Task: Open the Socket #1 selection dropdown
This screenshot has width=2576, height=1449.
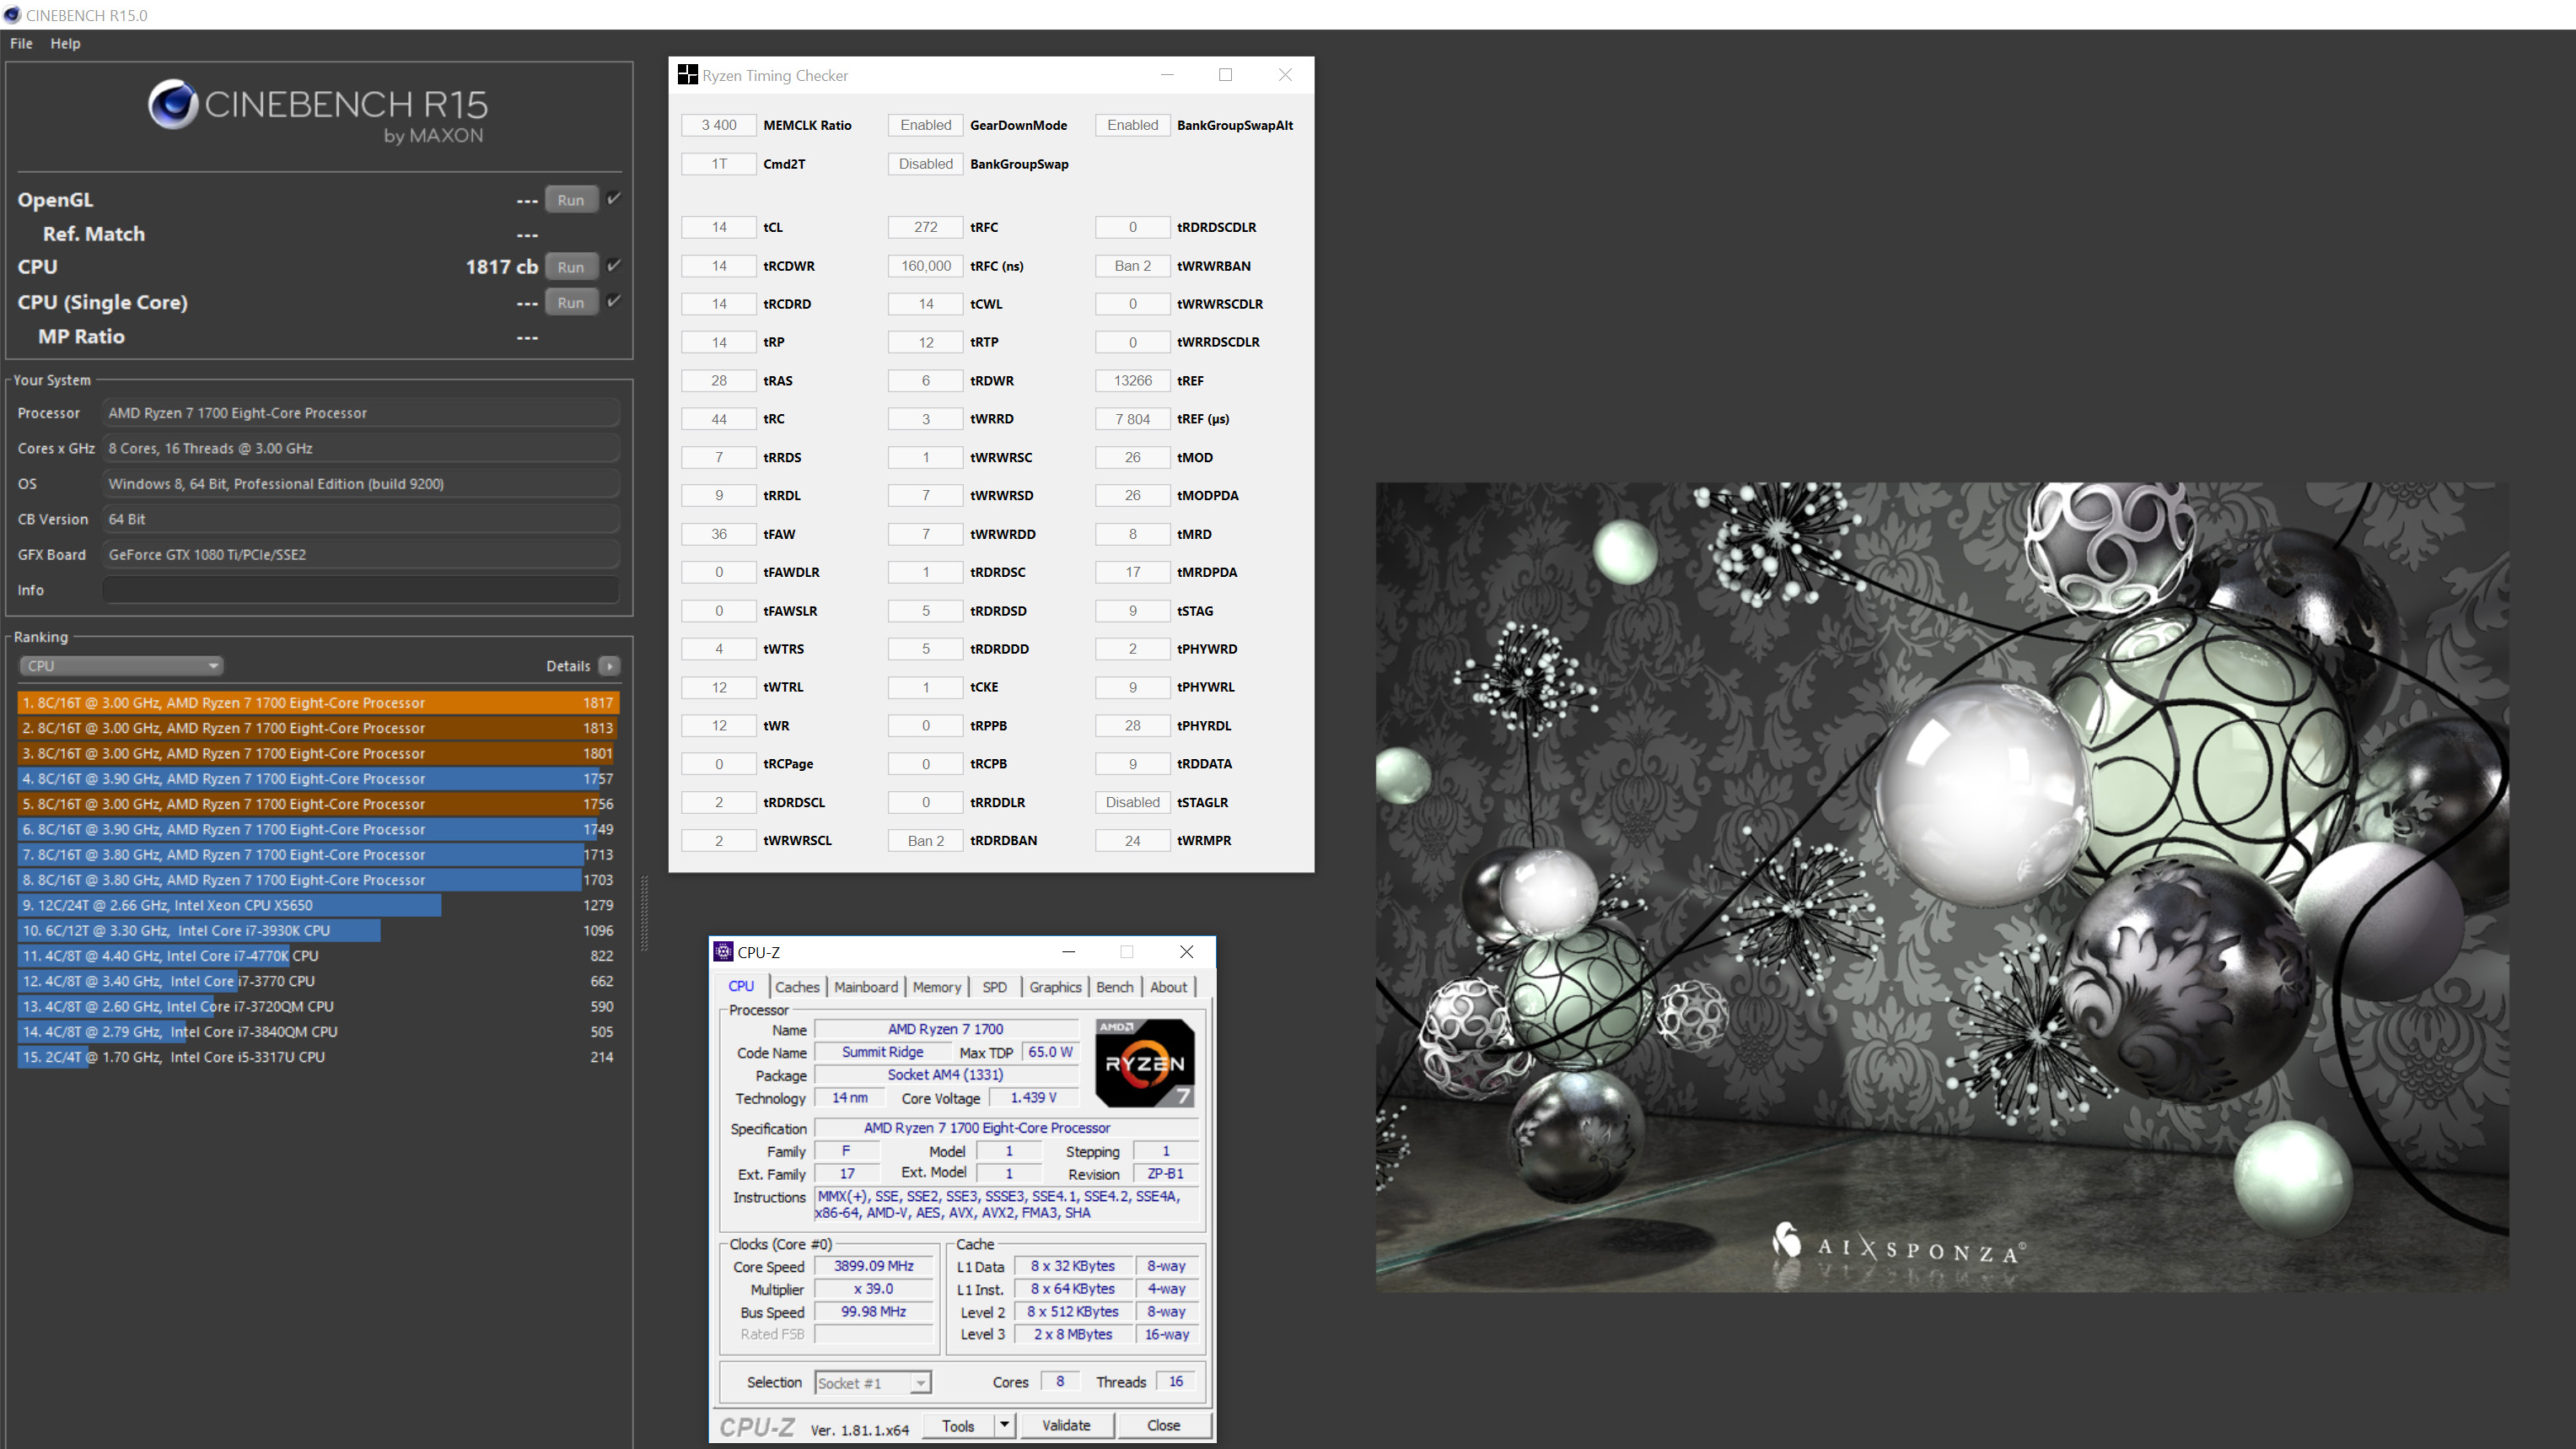Action: pos(872,1383)
